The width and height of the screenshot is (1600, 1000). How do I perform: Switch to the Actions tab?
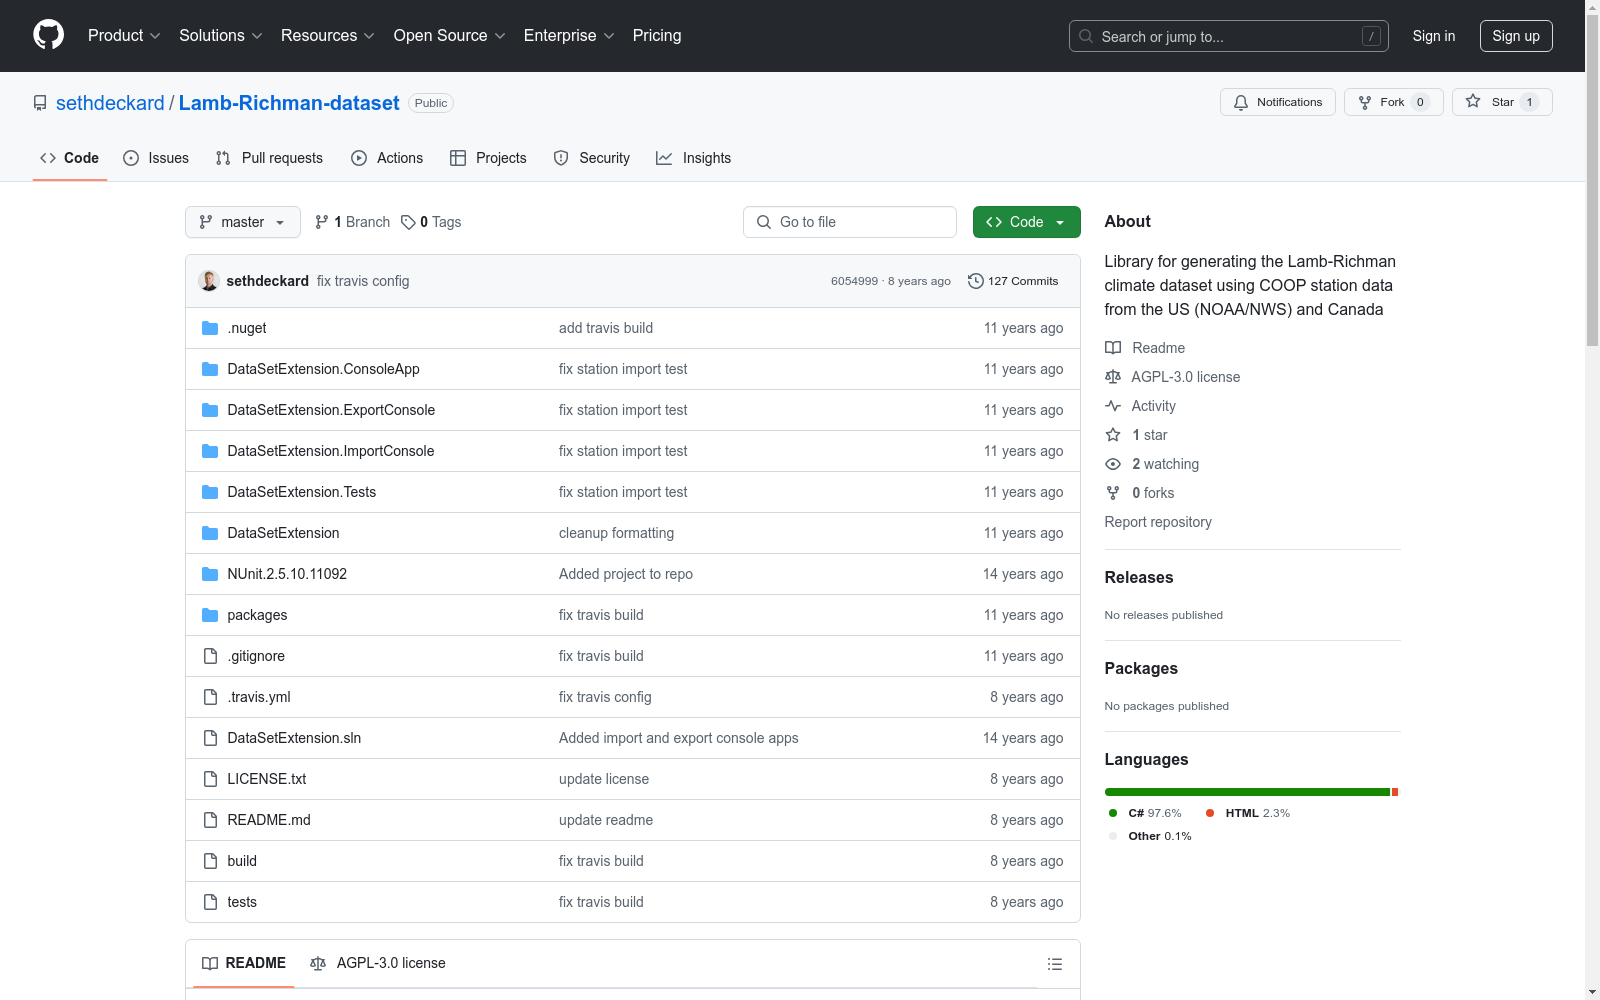coord(387,158)
